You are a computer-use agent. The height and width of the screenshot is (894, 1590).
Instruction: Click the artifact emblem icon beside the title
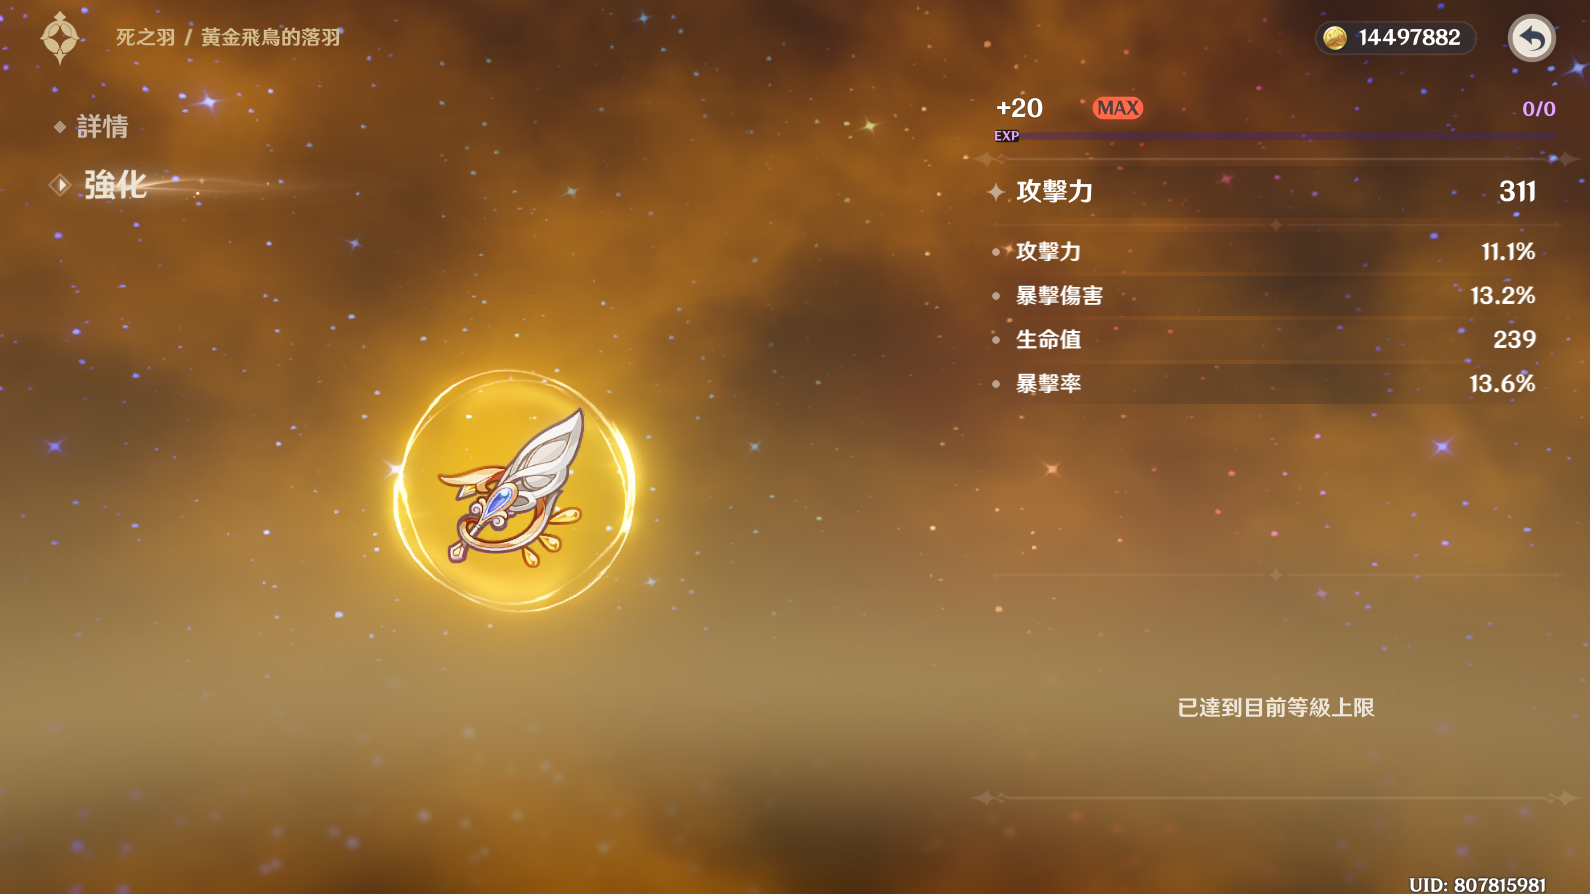60,38
